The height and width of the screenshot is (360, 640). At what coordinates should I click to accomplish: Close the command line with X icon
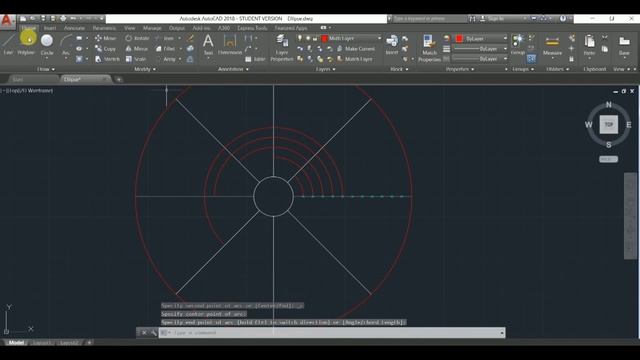pyautogui.click(x=144, y=333)
